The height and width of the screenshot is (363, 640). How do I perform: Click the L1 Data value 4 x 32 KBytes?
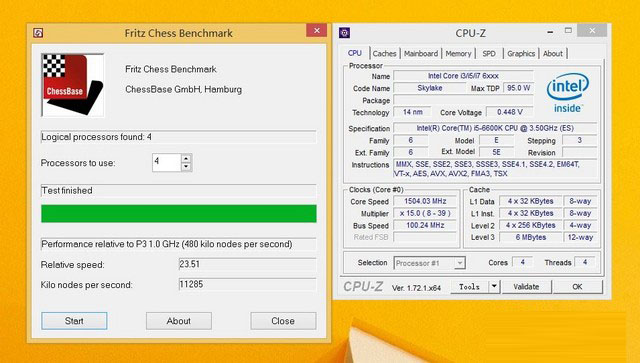tap(531, 201)
